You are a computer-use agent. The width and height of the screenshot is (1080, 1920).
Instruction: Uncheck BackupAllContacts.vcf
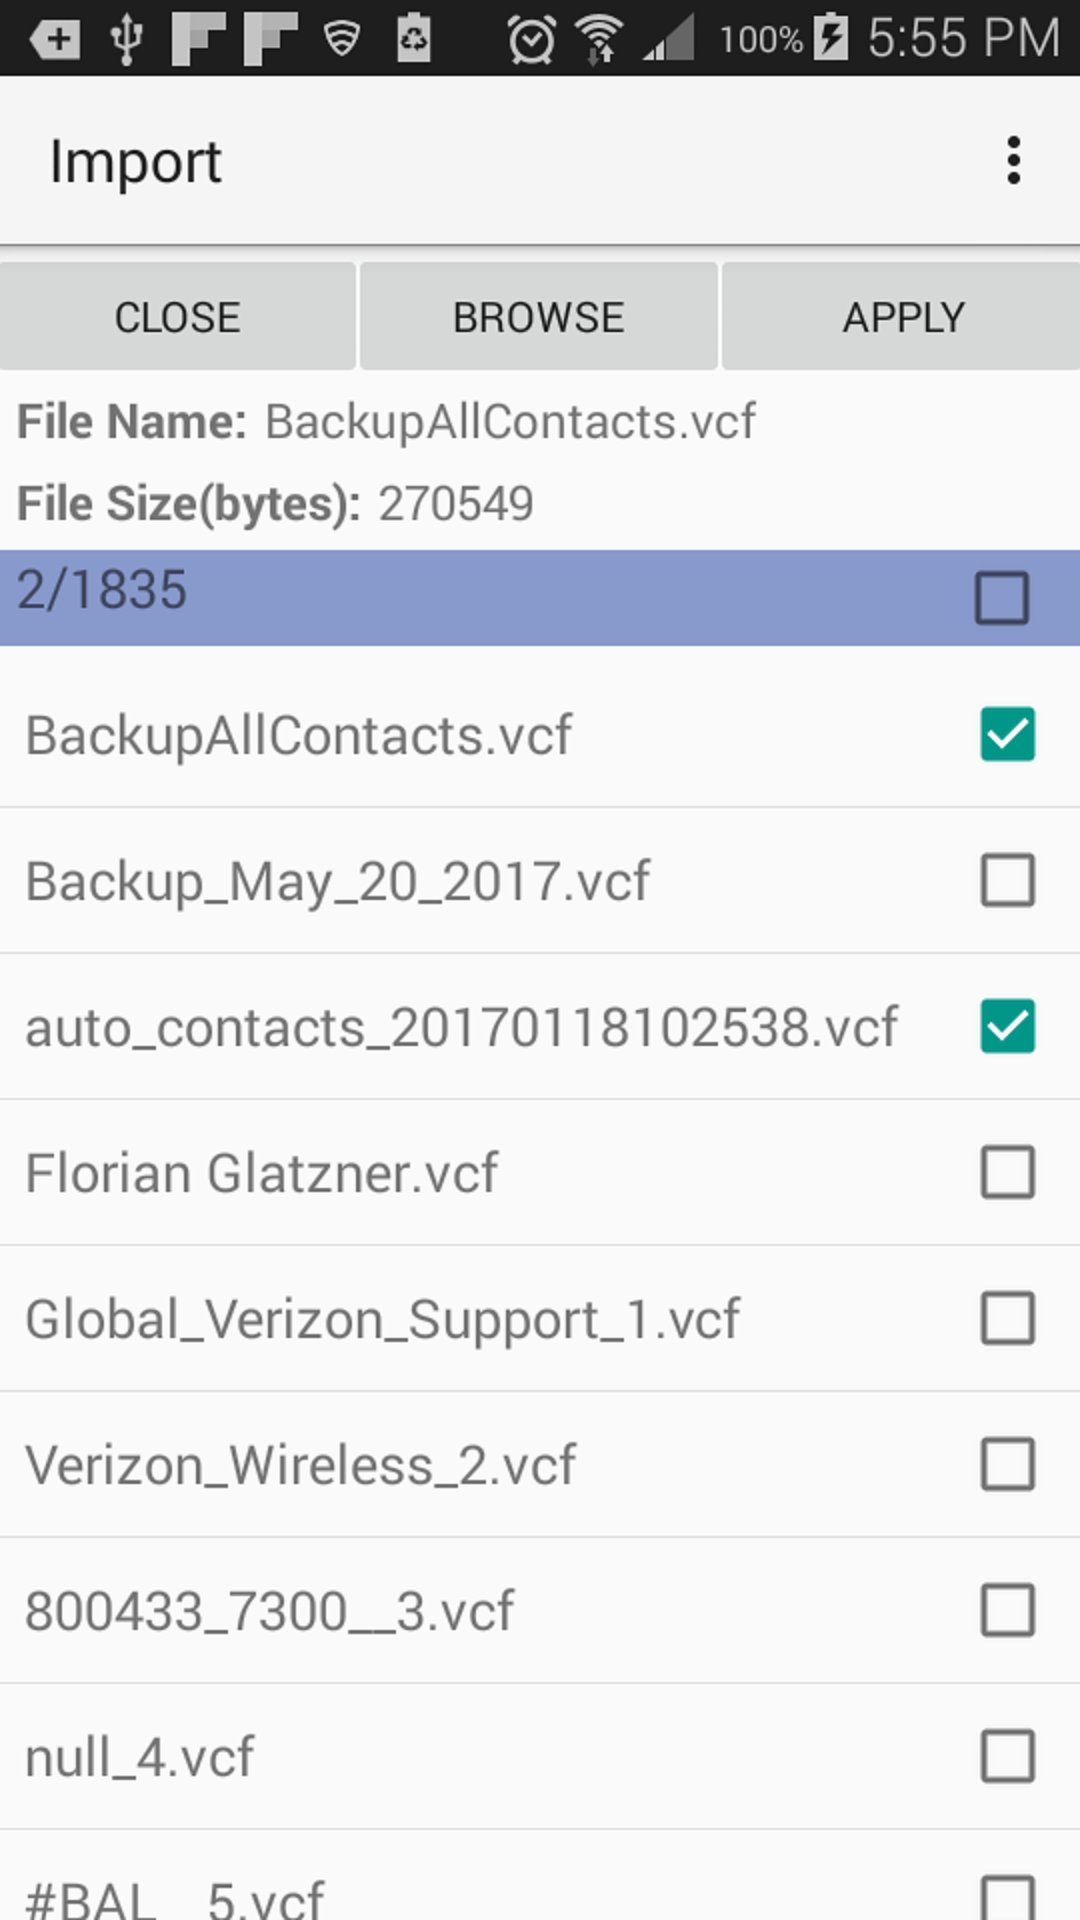(x=1007, y=735)
